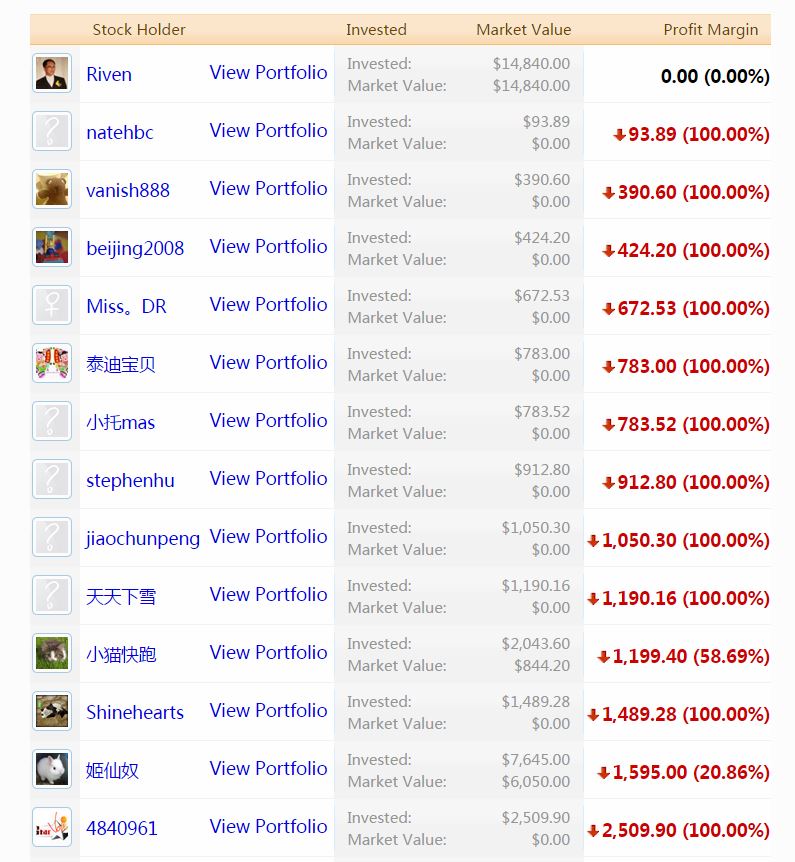Click the avatar beside Miss。DR

[x=52, y=306]
